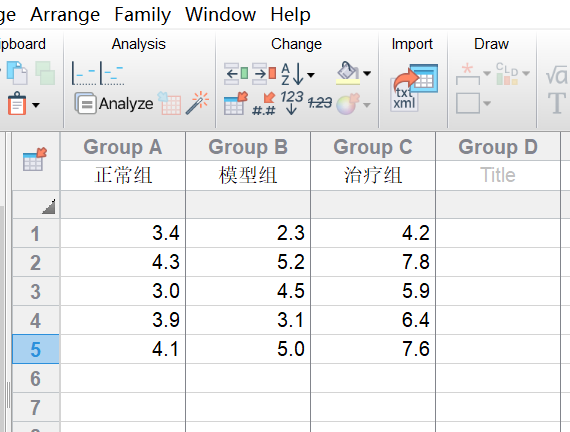The image size is (570, 432).
Task: Open the highlight fill color dropdown
Action: point(367,74)
